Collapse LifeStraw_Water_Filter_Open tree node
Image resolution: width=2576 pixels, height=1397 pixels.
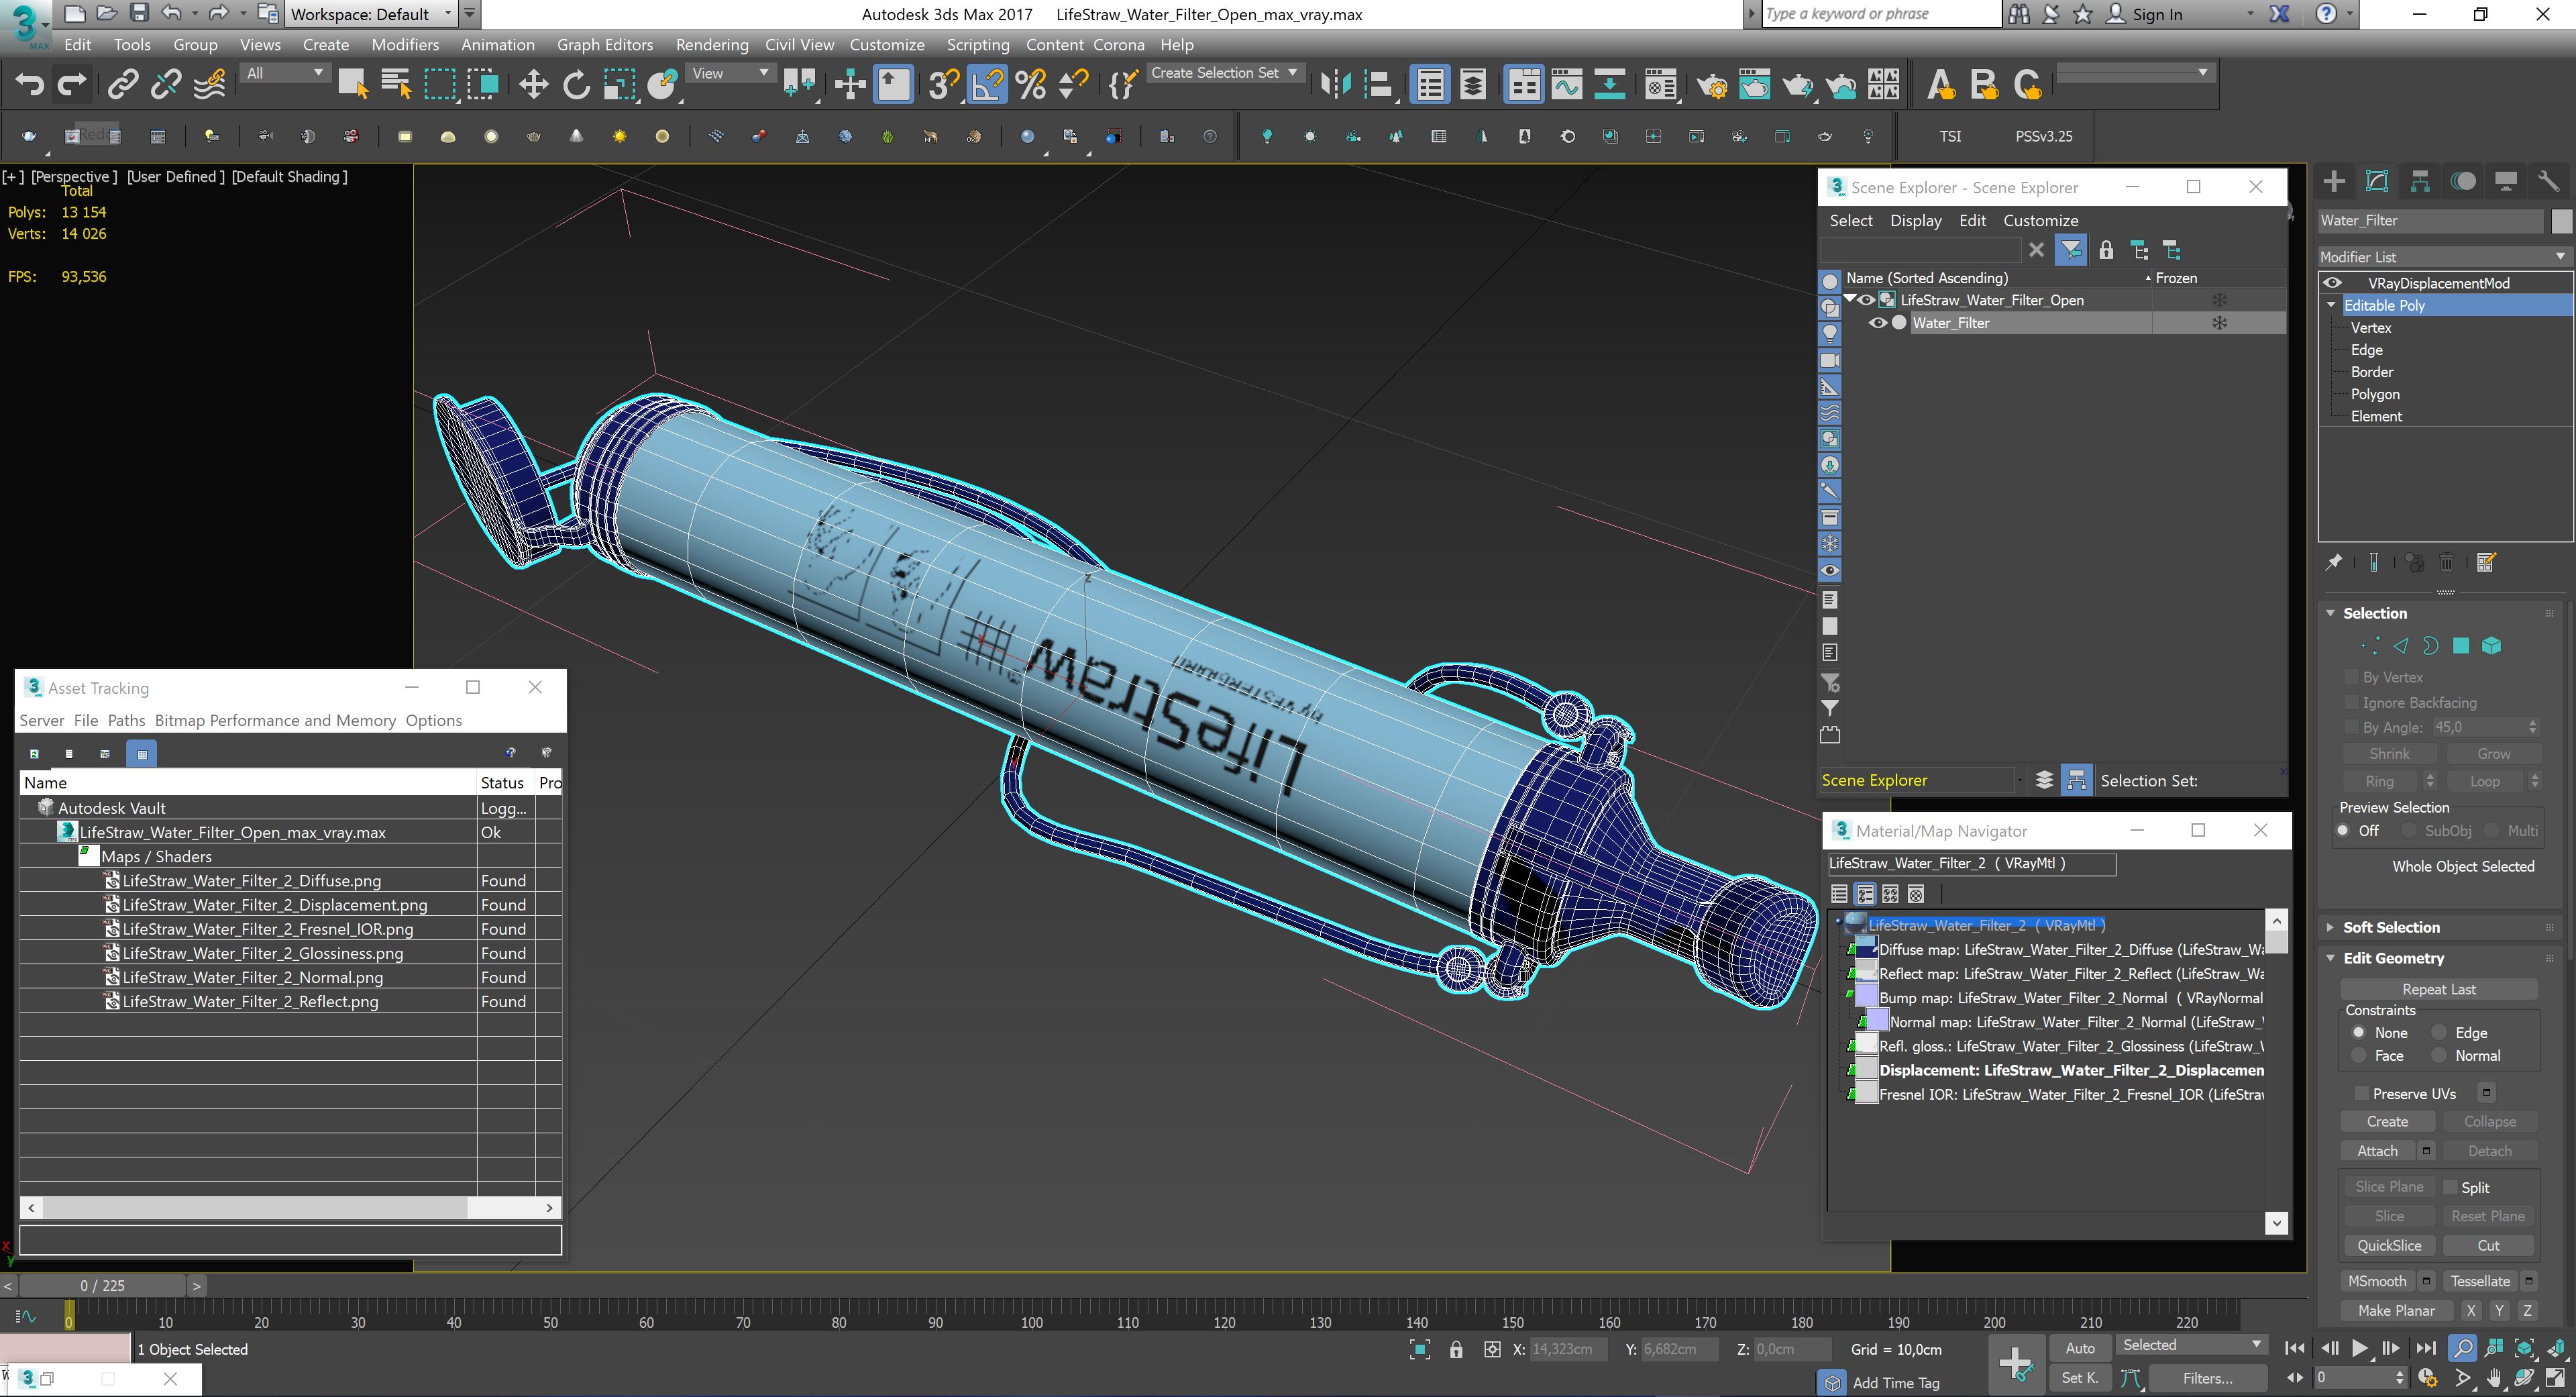click(1850, 299)
